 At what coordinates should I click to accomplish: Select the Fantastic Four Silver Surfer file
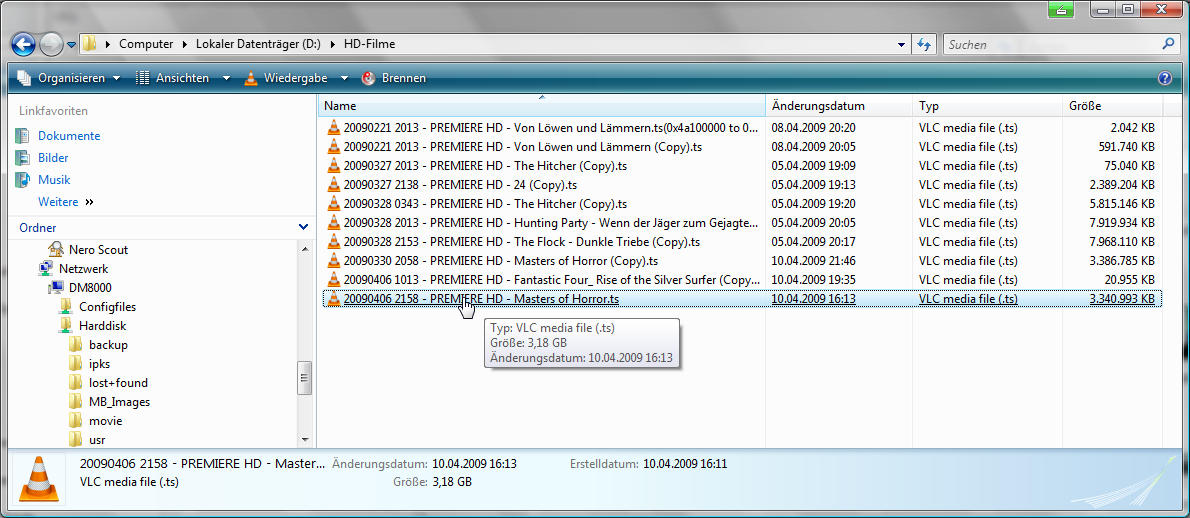coord(741,280)
